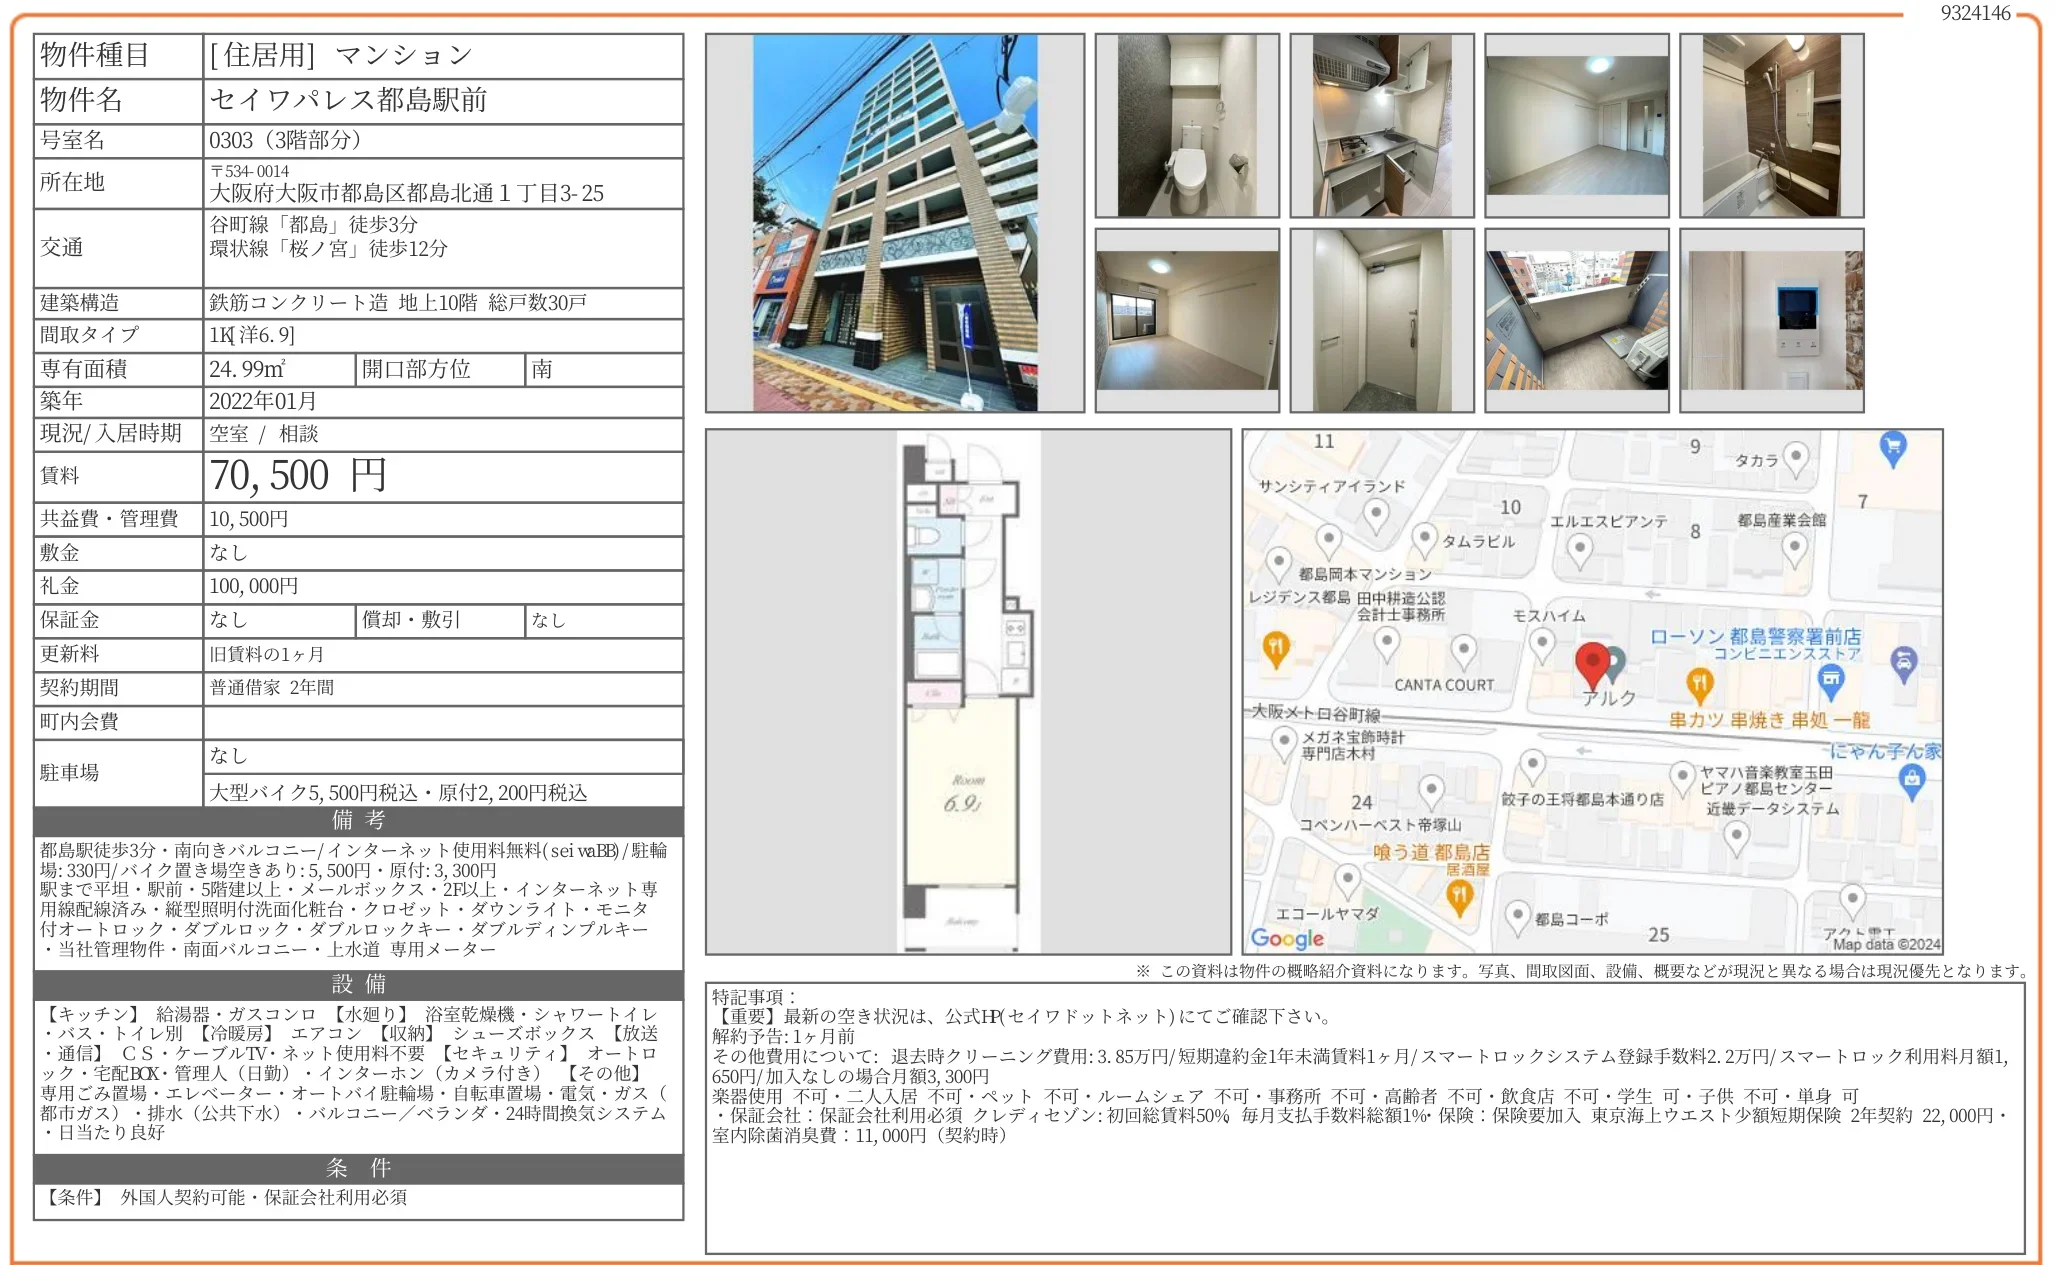Open the intercom monitor photo
The image size is (2056, 1265).
[x=1771, y=320]
